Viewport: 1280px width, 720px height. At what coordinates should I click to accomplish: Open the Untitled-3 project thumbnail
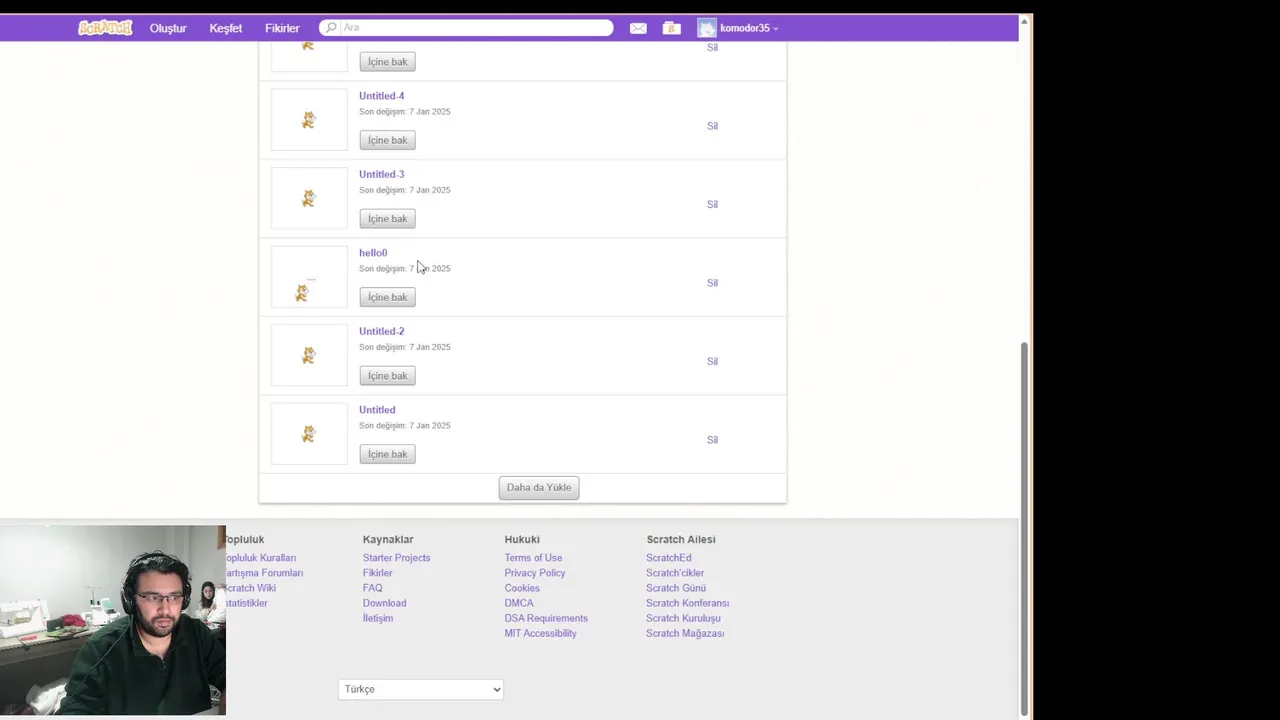[x=309, y=198]
